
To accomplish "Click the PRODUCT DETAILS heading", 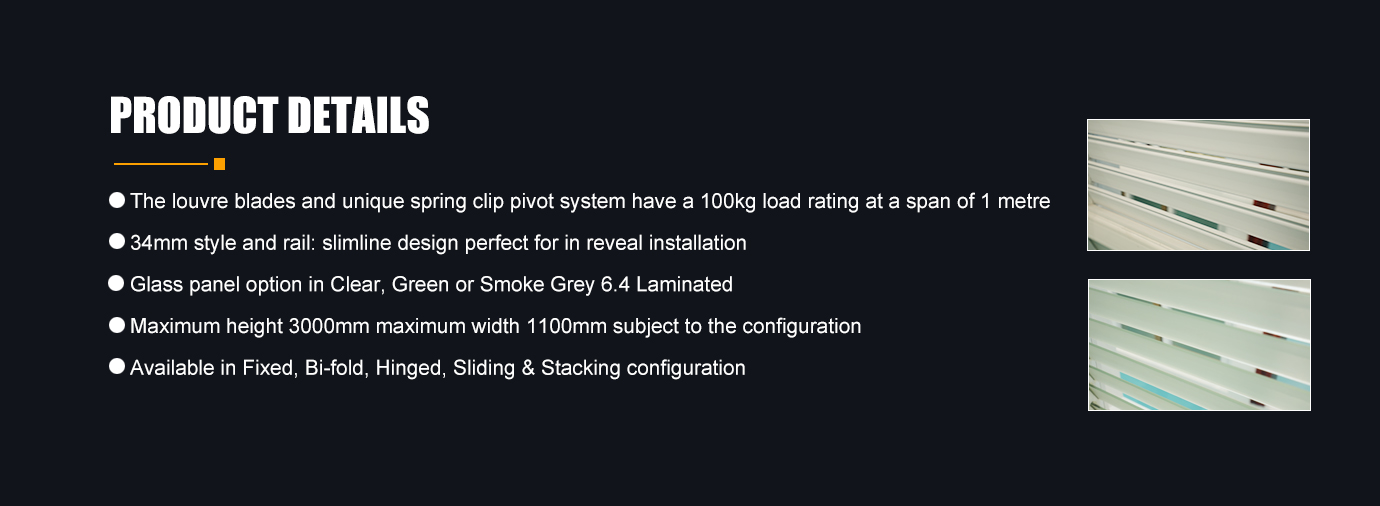I will pyautogui.click(x=269, y=117).
